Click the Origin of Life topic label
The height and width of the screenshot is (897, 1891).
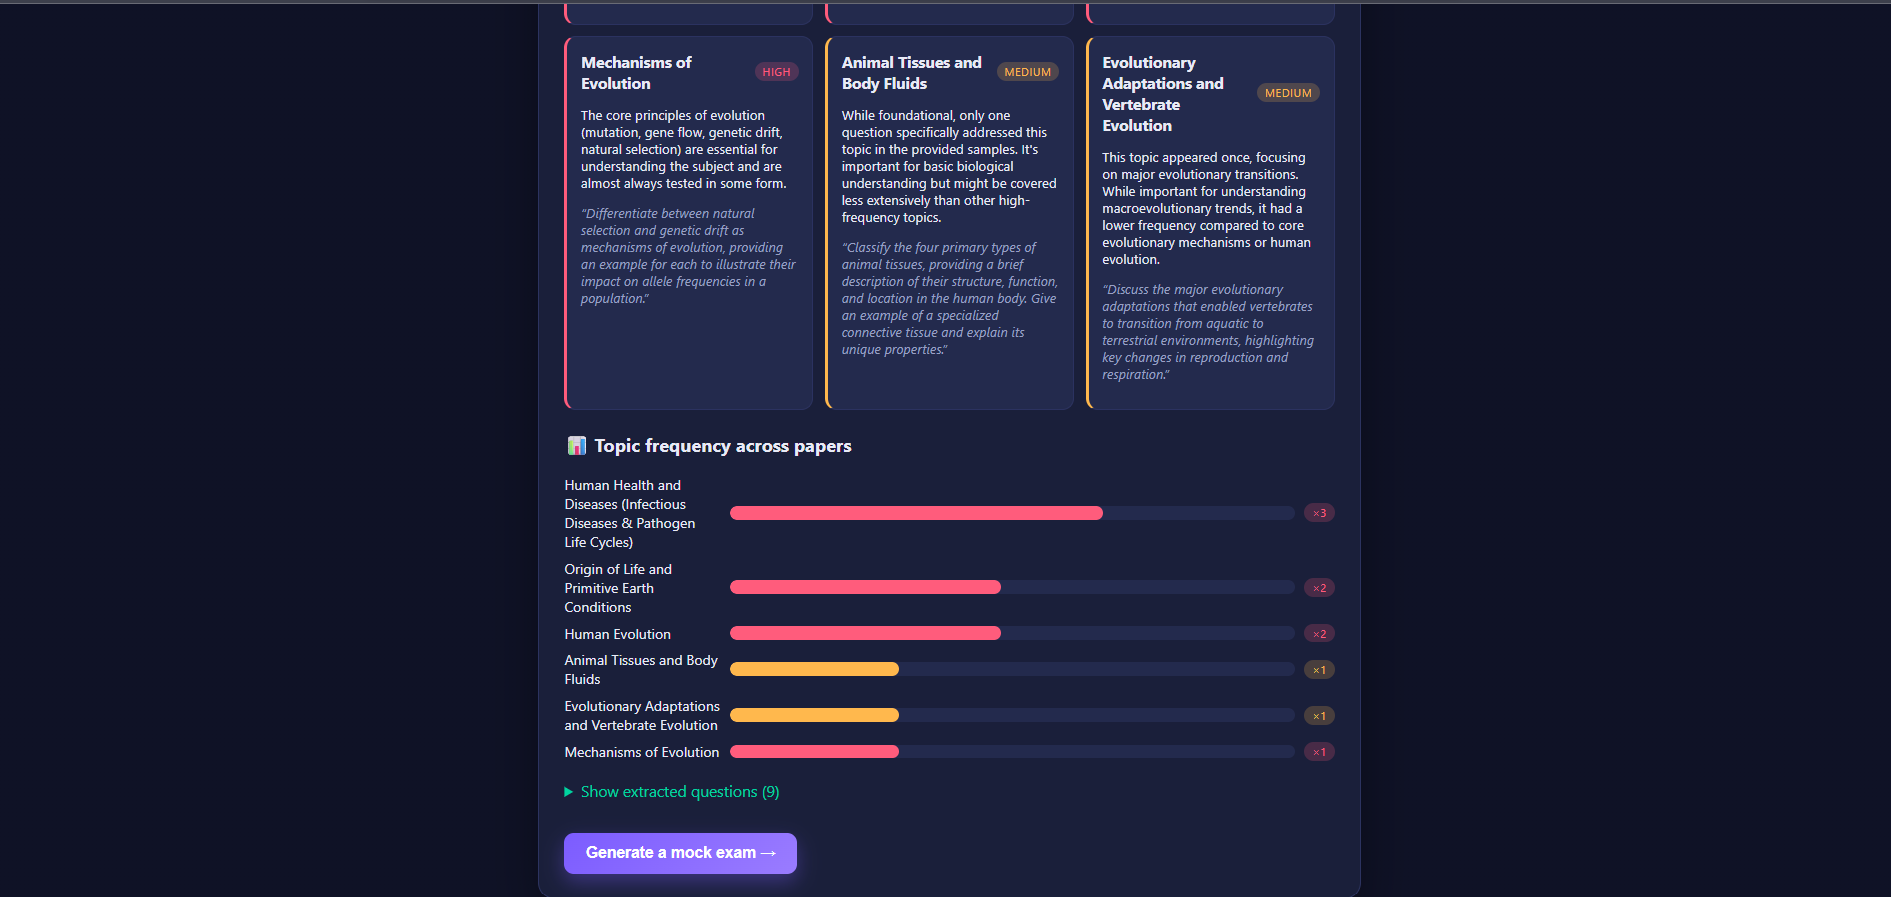point(618,588)
